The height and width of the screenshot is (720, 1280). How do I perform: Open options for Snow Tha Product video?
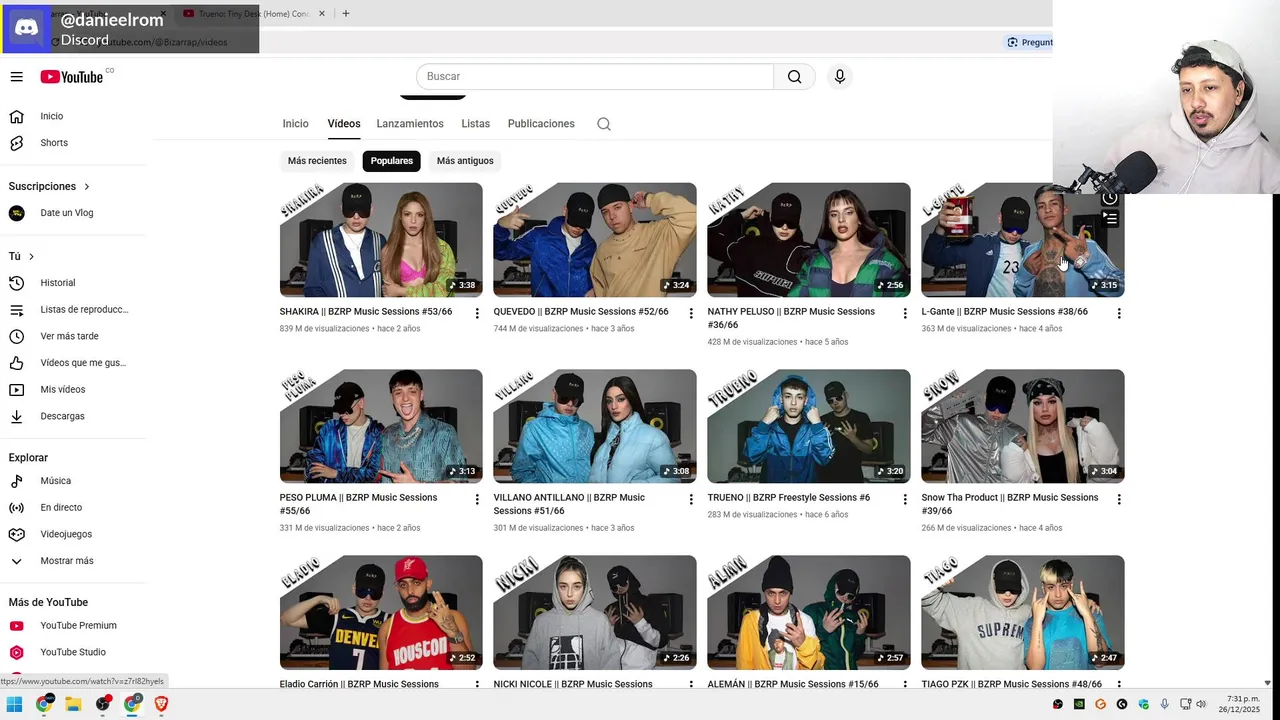click(x=1119, y=499)
